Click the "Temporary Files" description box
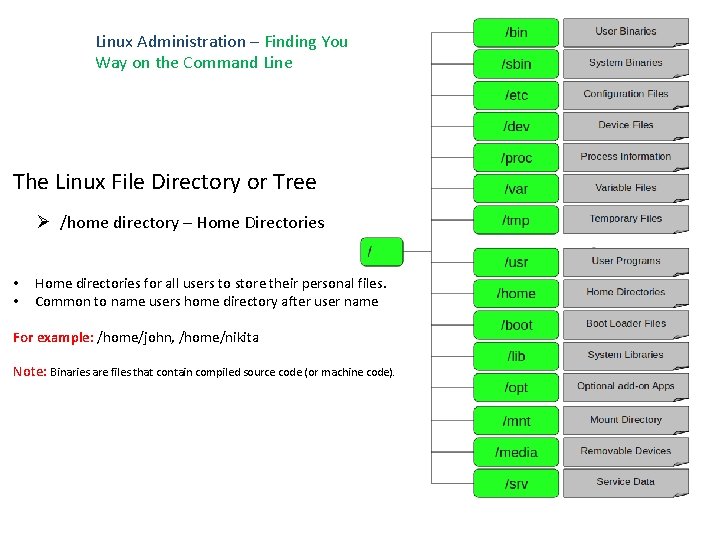This screenshot has height=540, width=720. (x=625, y=219)
